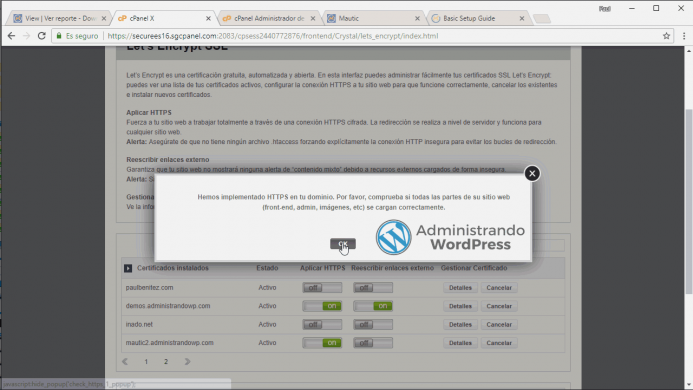Click Cancelar for mautic2.administrandowp.com
The image size is (693, 390).
pos(499,343)
